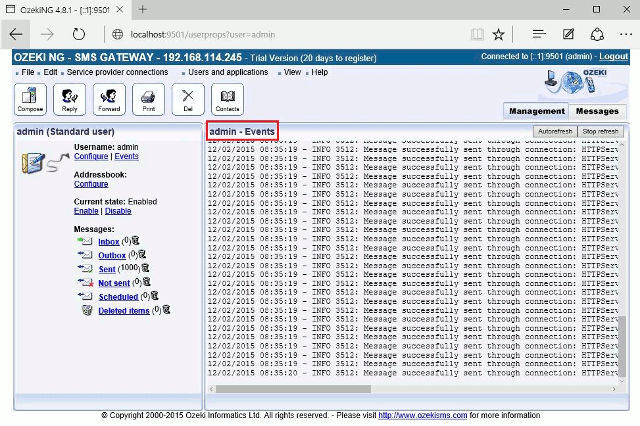Open the File menu
Screen dimensions: 640x426
(x=27, y=72)
